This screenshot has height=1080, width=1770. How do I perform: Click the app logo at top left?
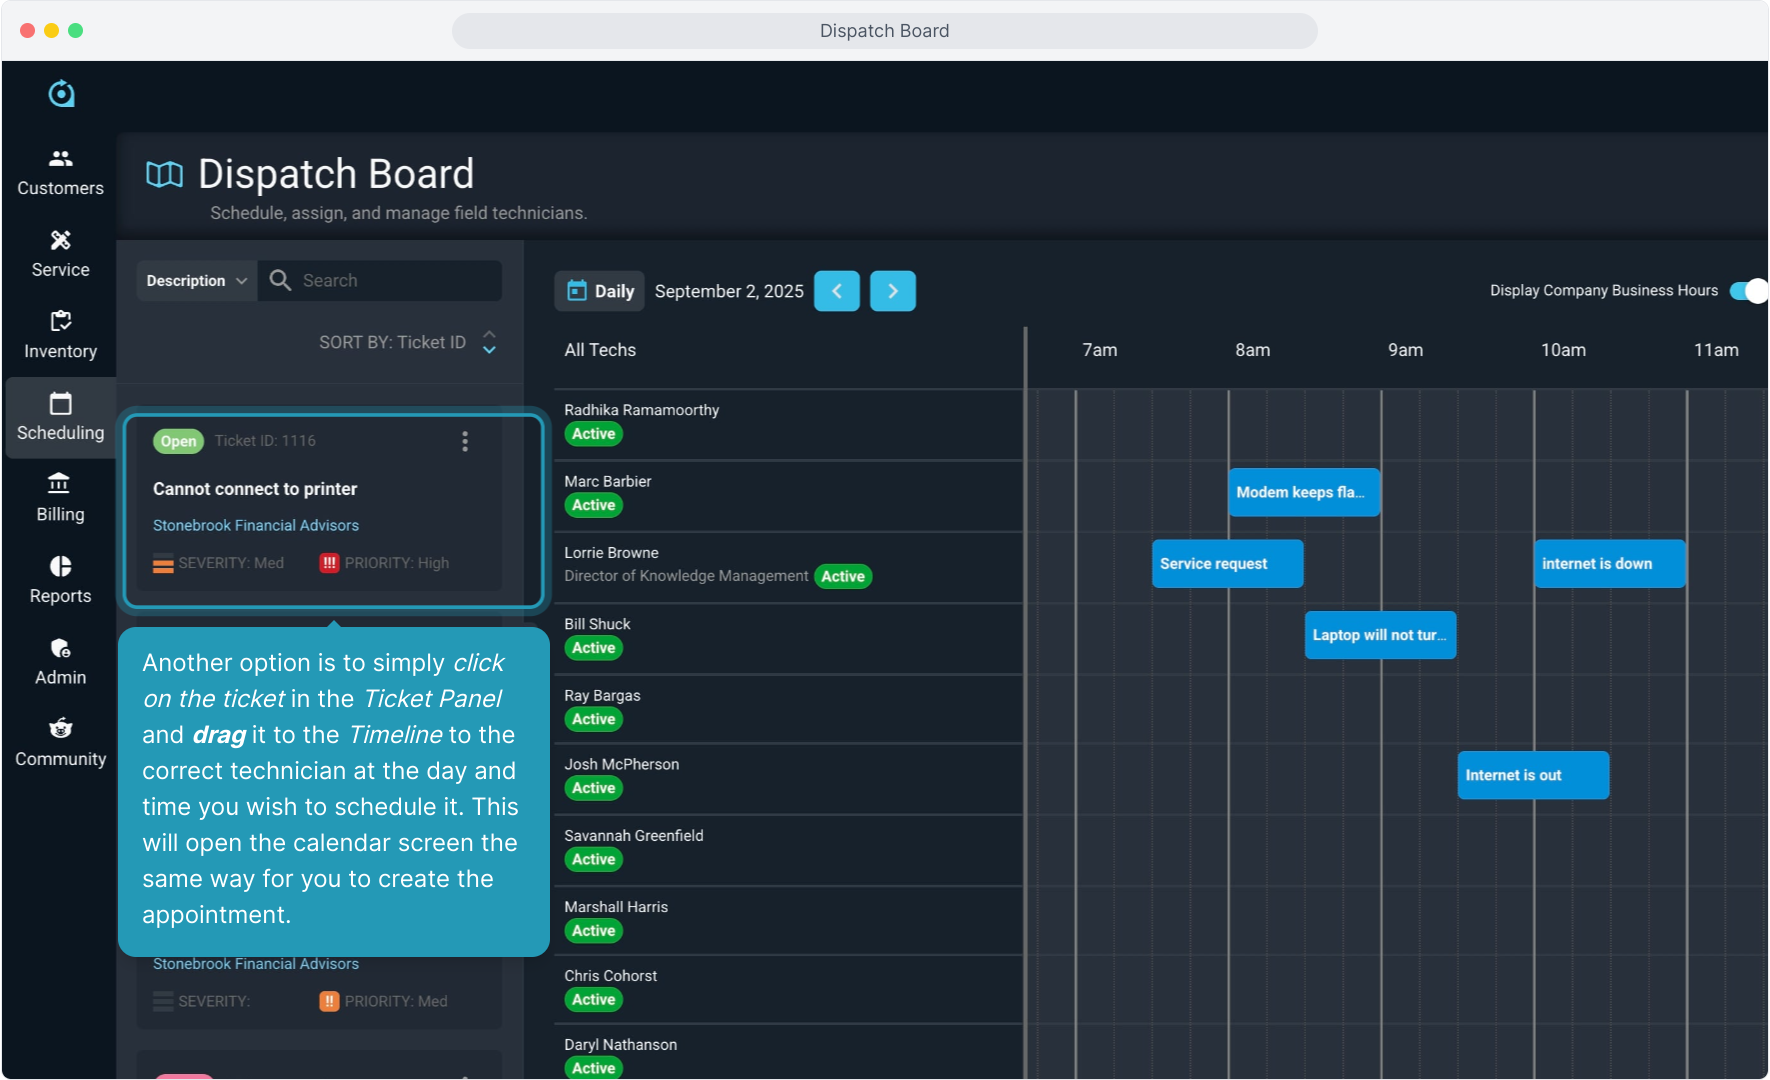pyautogui.click(x=61, y=94)
